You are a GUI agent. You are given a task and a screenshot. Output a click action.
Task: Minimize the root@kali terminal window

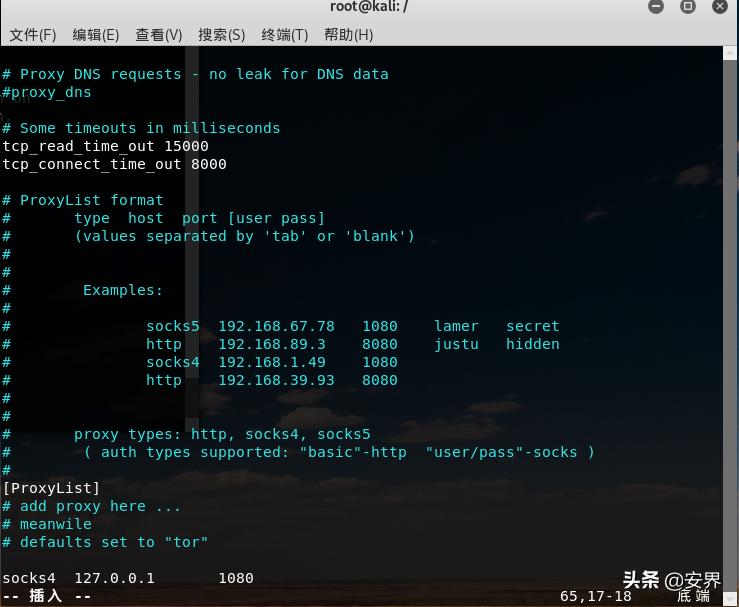pyautogui.click(x=656, y=6)
